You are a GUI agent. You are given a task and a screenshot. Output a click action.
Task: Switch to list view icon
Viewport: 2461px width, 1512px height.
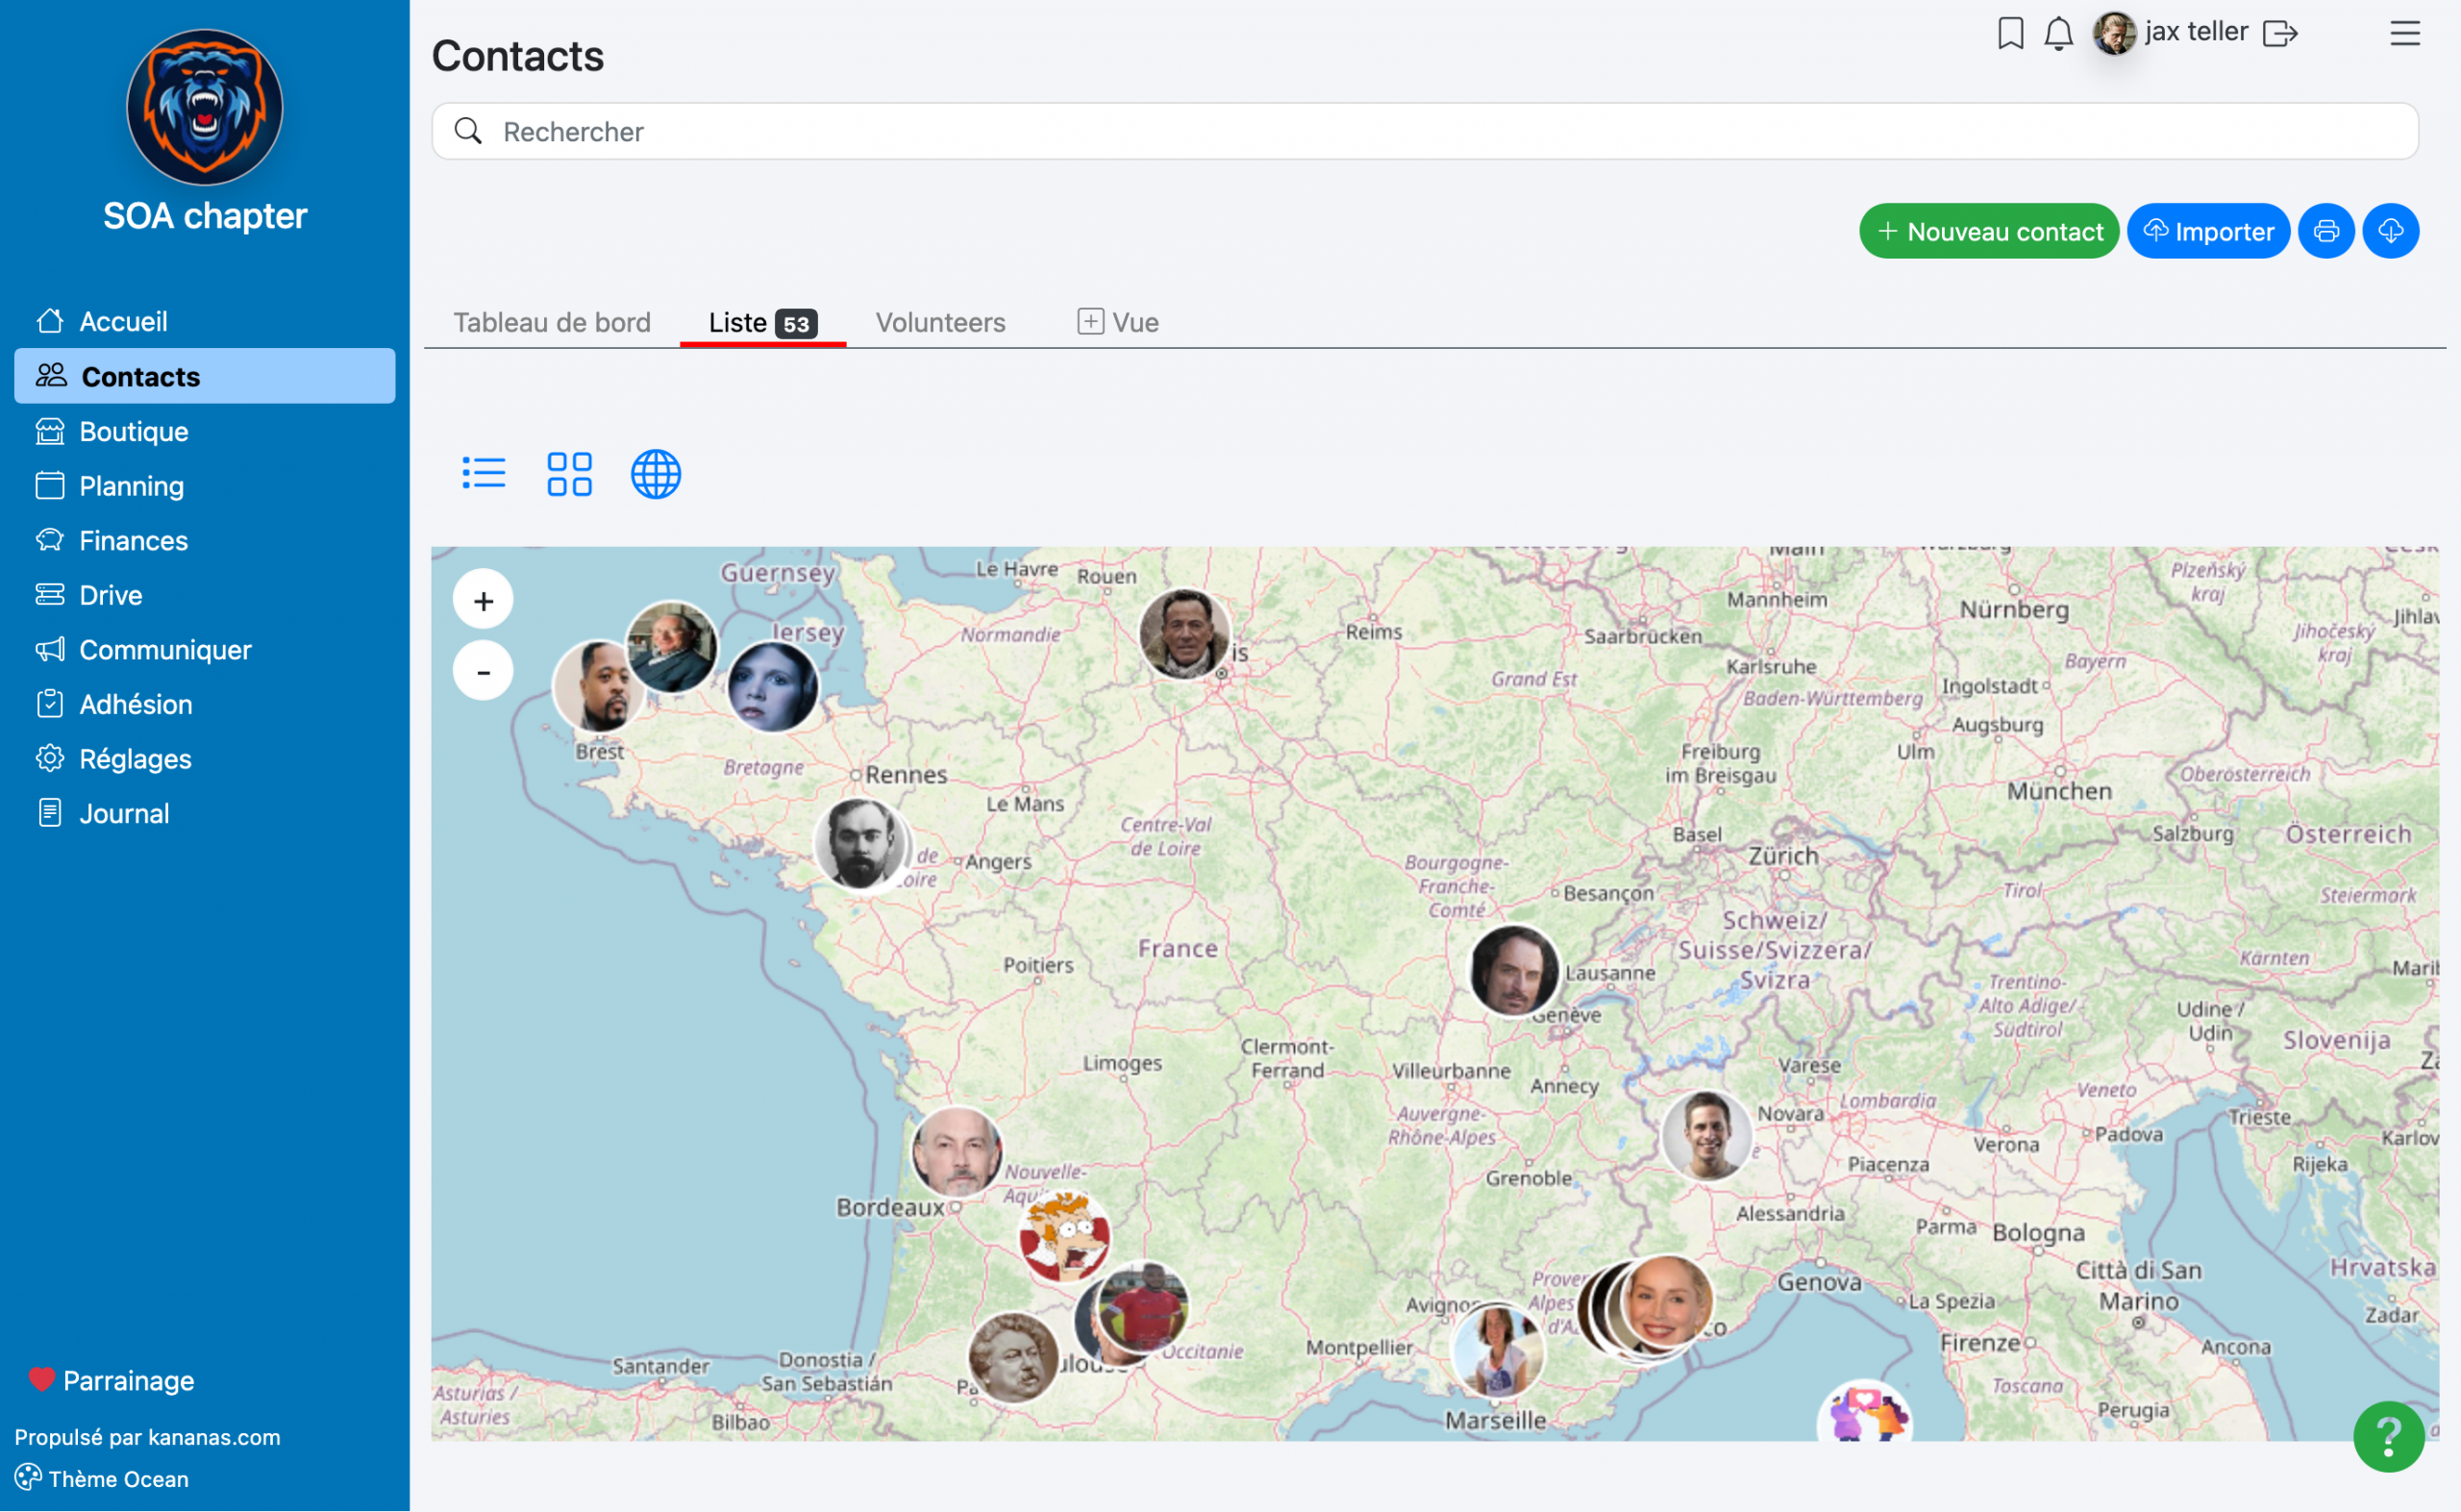coord(483,473)
